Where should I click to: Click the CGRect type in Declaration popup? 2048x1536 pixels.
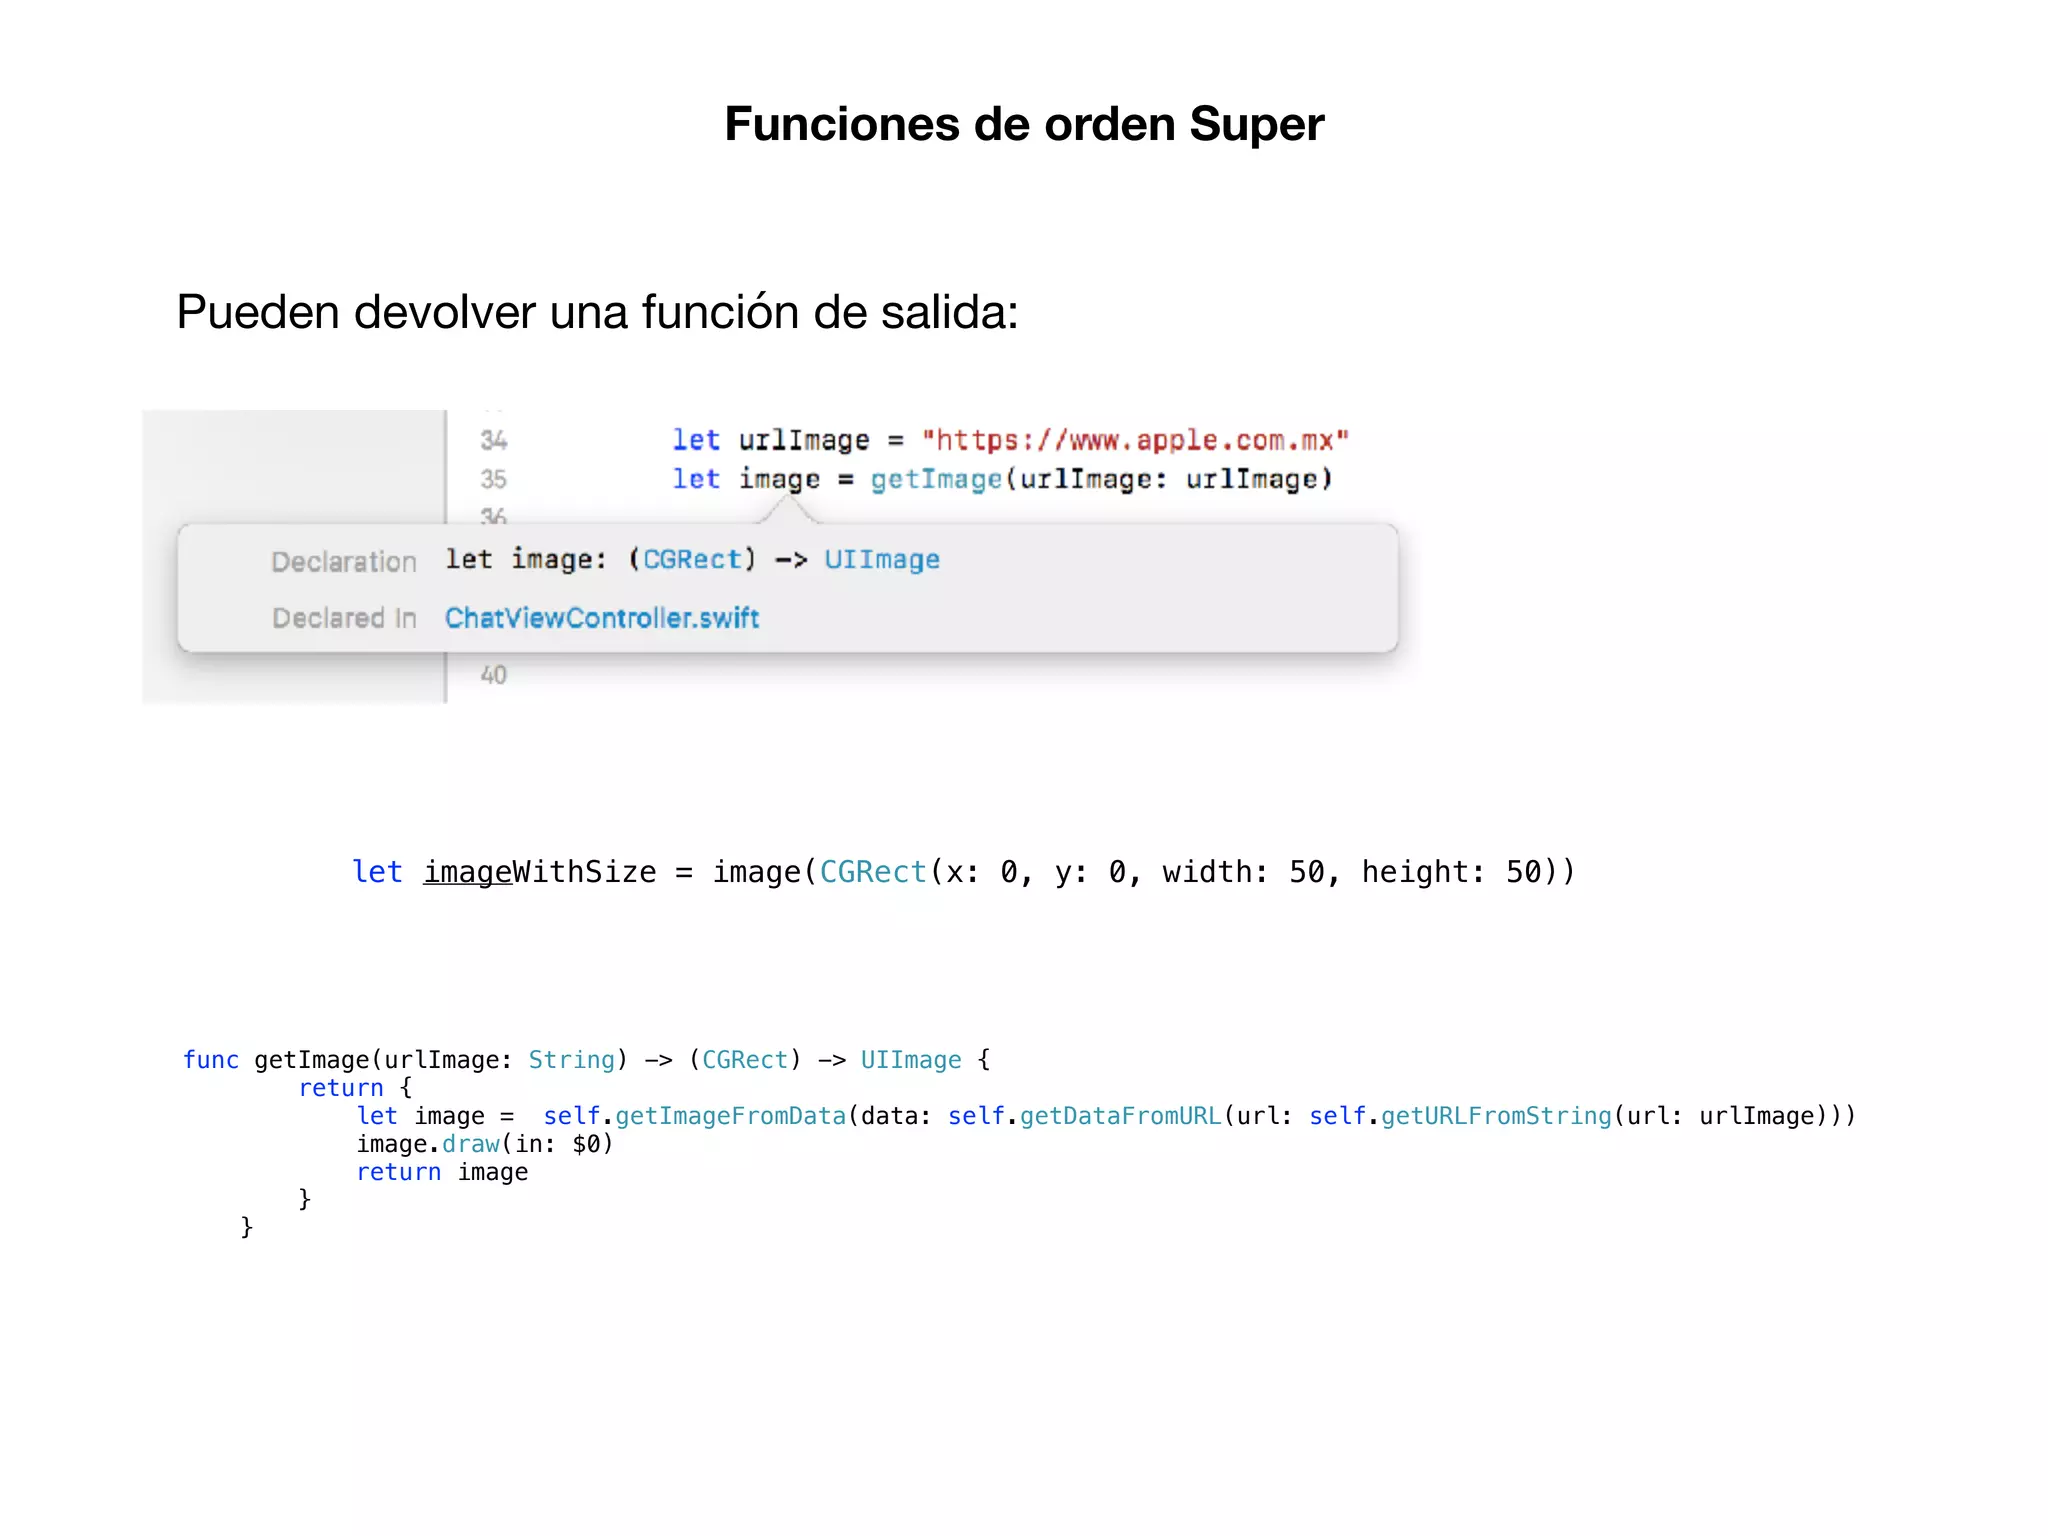click(692, 559)
